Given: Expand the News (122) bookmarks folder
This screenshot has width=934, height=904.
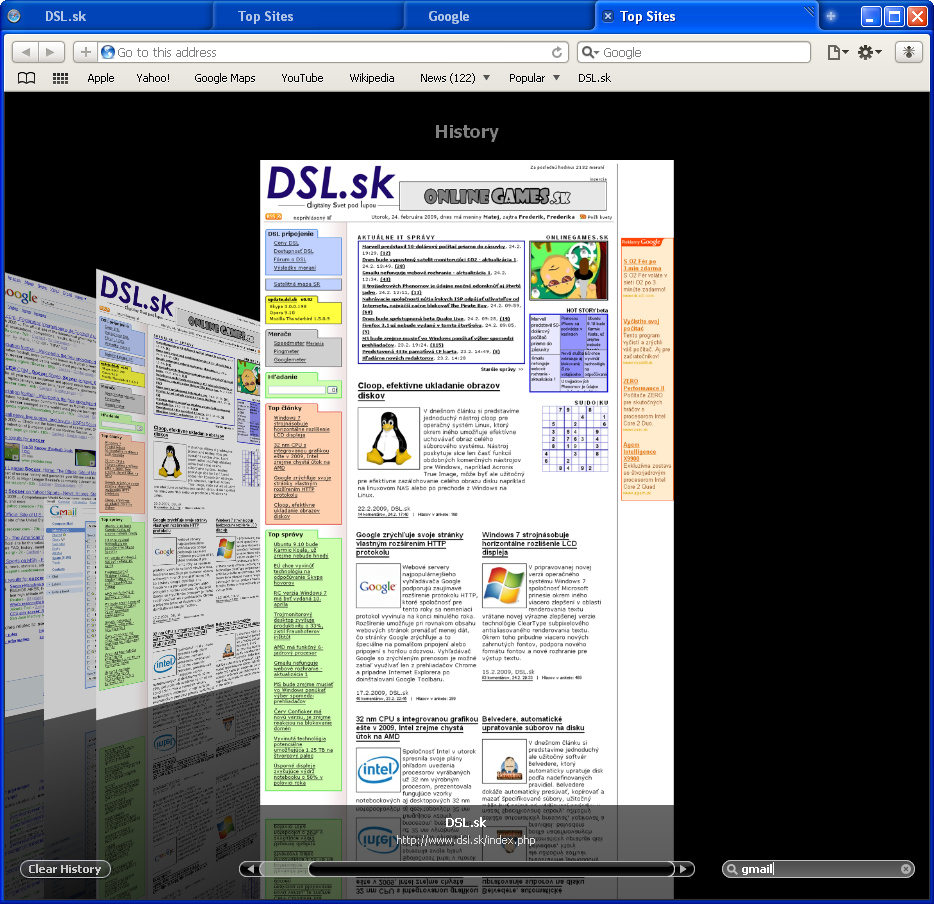Looking at the screenshot, I should [454, 78].
